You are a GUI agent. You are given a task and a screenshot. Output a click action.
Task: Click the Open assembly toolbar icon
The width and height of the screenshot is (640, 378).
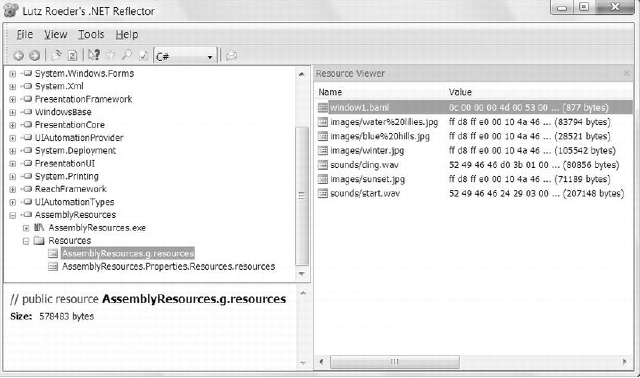(57, 55)
